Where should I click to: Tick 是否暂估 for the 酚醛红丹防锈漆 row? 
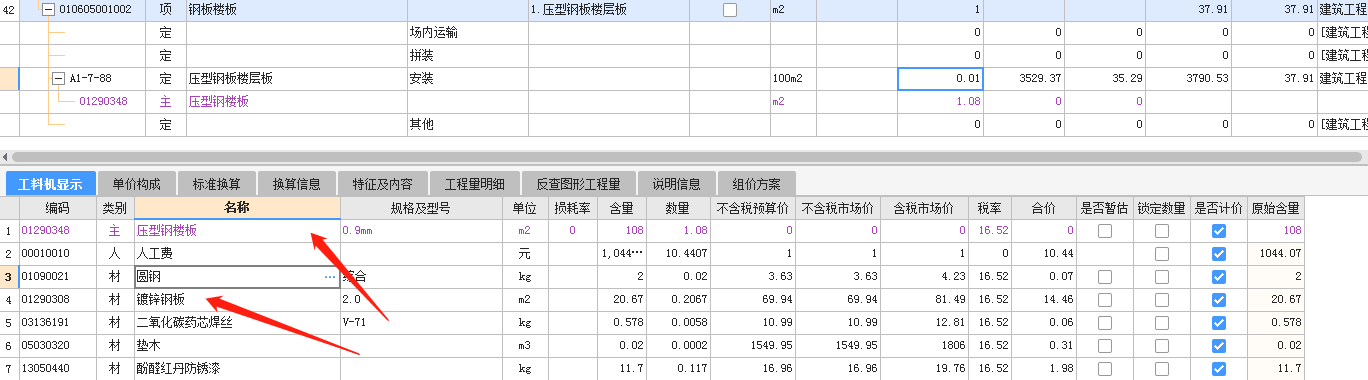click(1105, 369)
